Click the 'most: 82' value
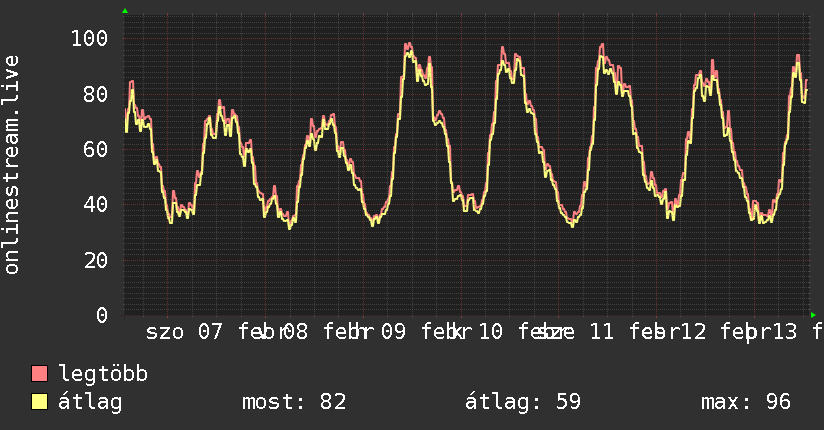This screenshot has width=824, height=430. (x=294, y=402)
